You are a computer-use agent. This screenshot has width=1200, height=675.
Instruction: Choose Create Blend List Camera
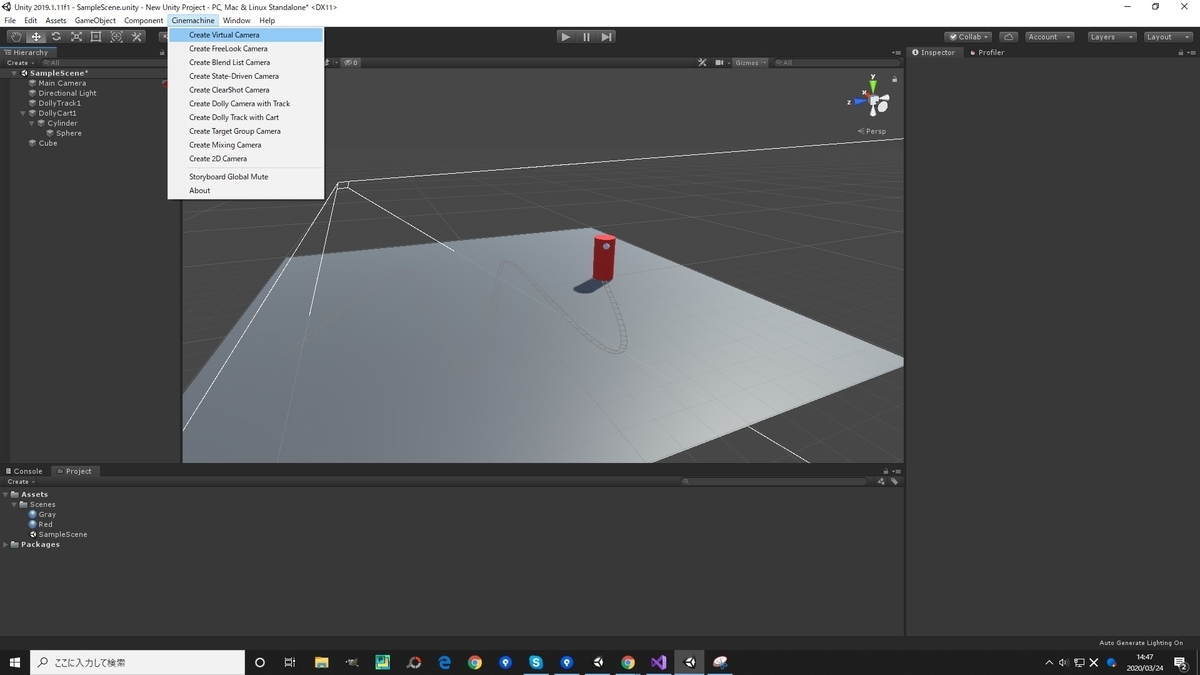tap(246, 62)
